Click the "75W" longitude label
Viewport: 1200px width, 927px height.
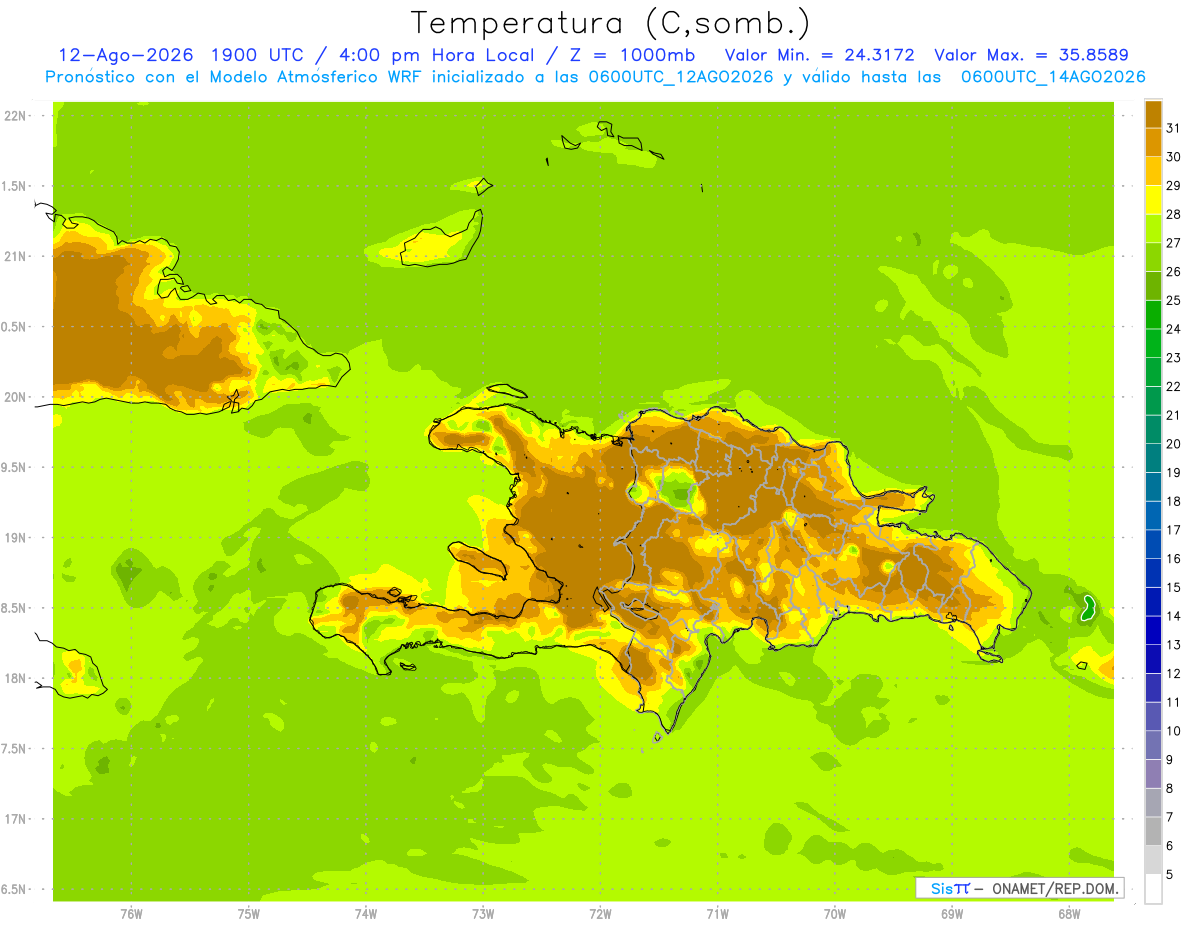pos(249,913)
